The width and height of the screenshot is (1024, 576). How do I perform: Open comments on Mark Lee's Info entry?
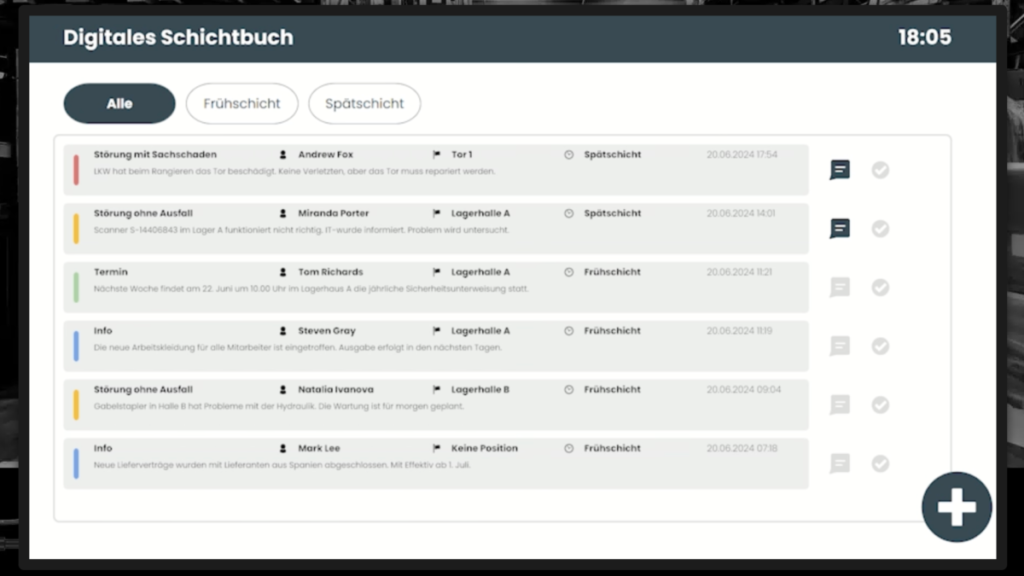(x=839, y=463)
